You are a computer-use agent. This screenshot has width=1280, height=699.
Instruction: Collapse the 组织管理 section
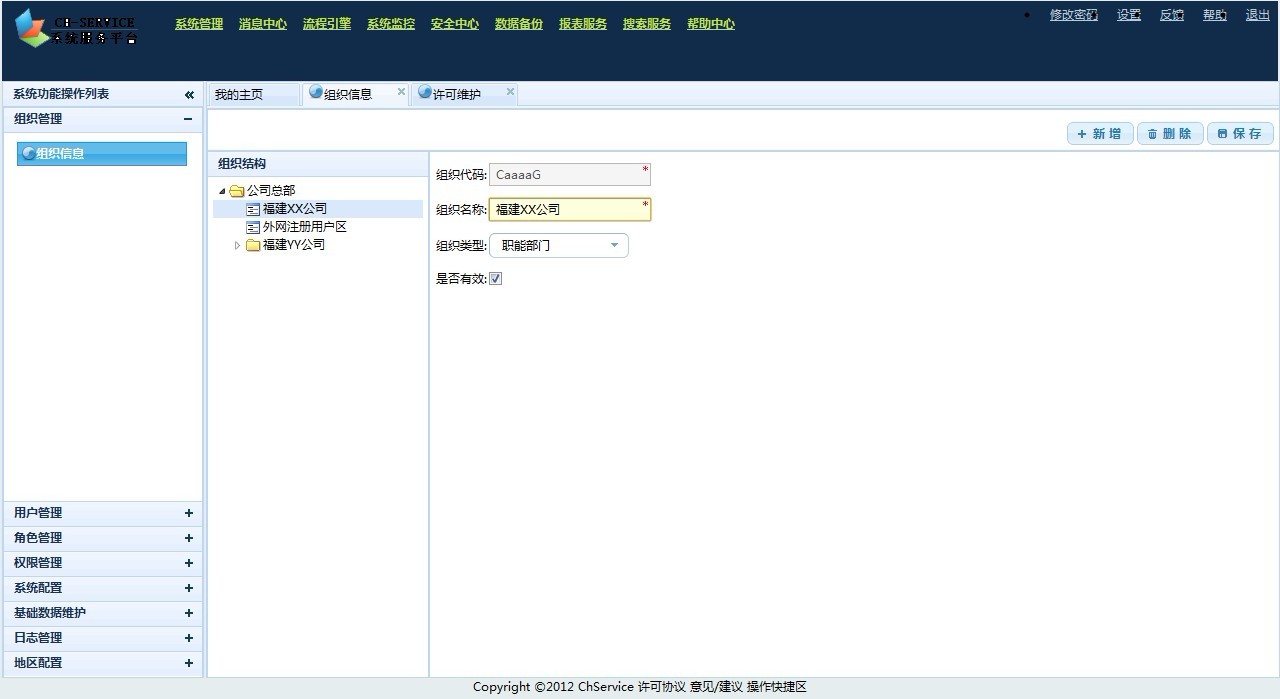pyautogui.click(x=188, y=119)
